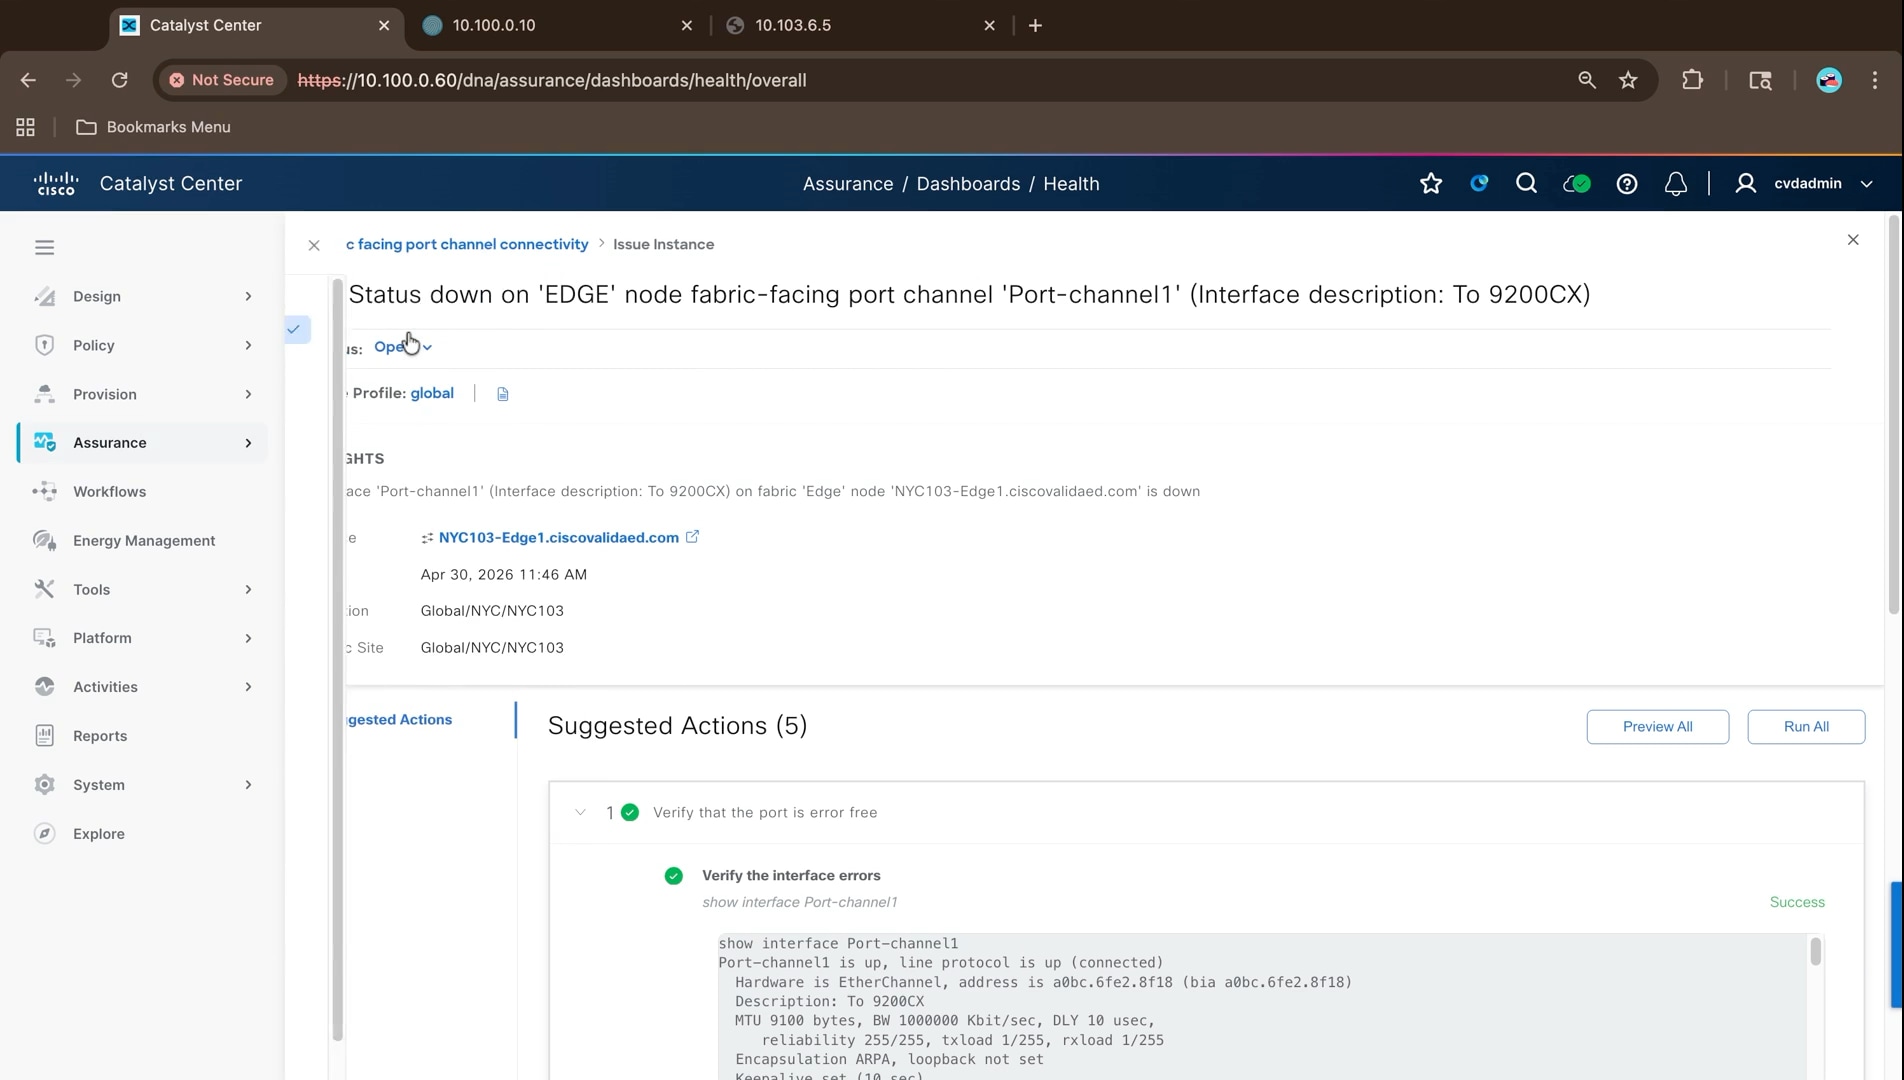Click the browser reload button
This screenshot has width=1904, height=1080.
click(119, 80)
